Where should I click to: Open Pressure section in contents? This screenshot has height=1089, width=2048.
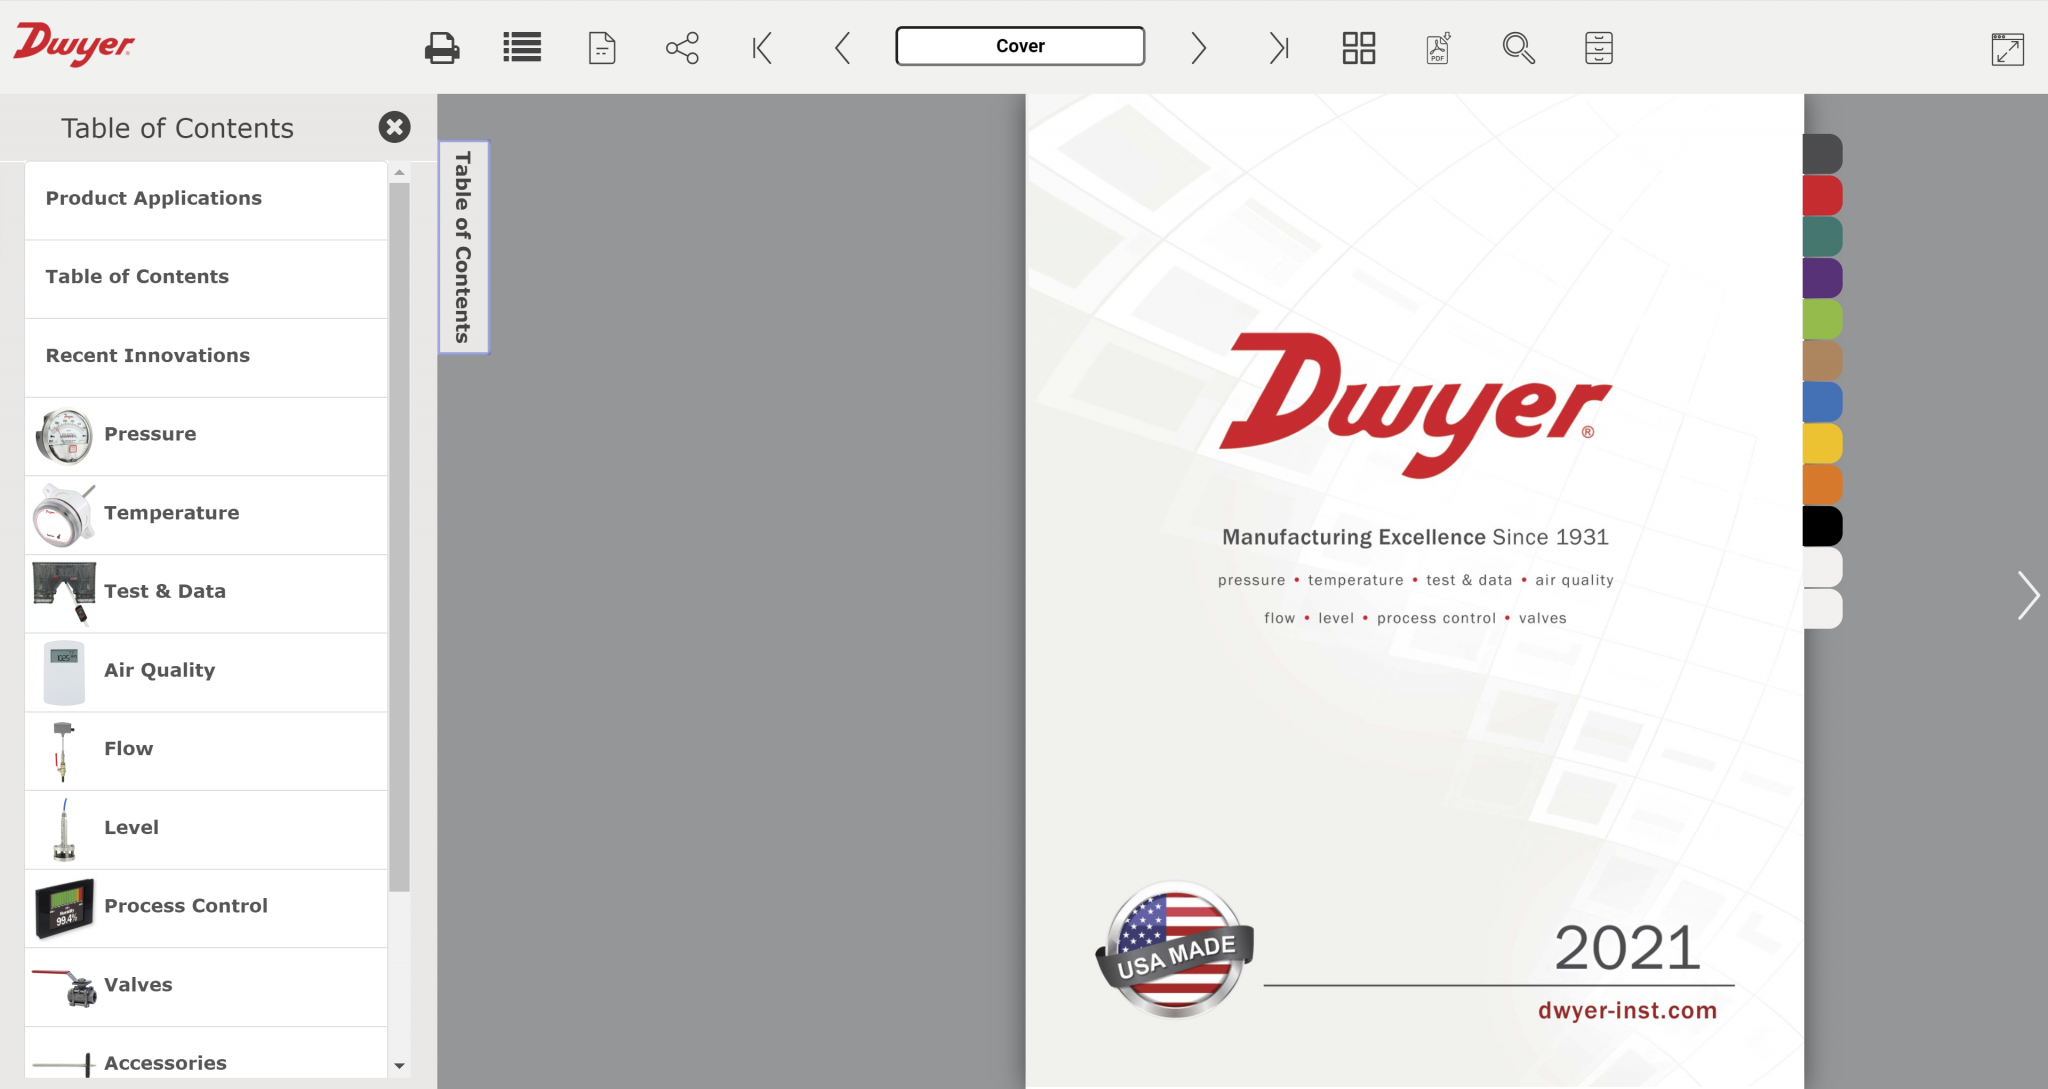[150, 434]
